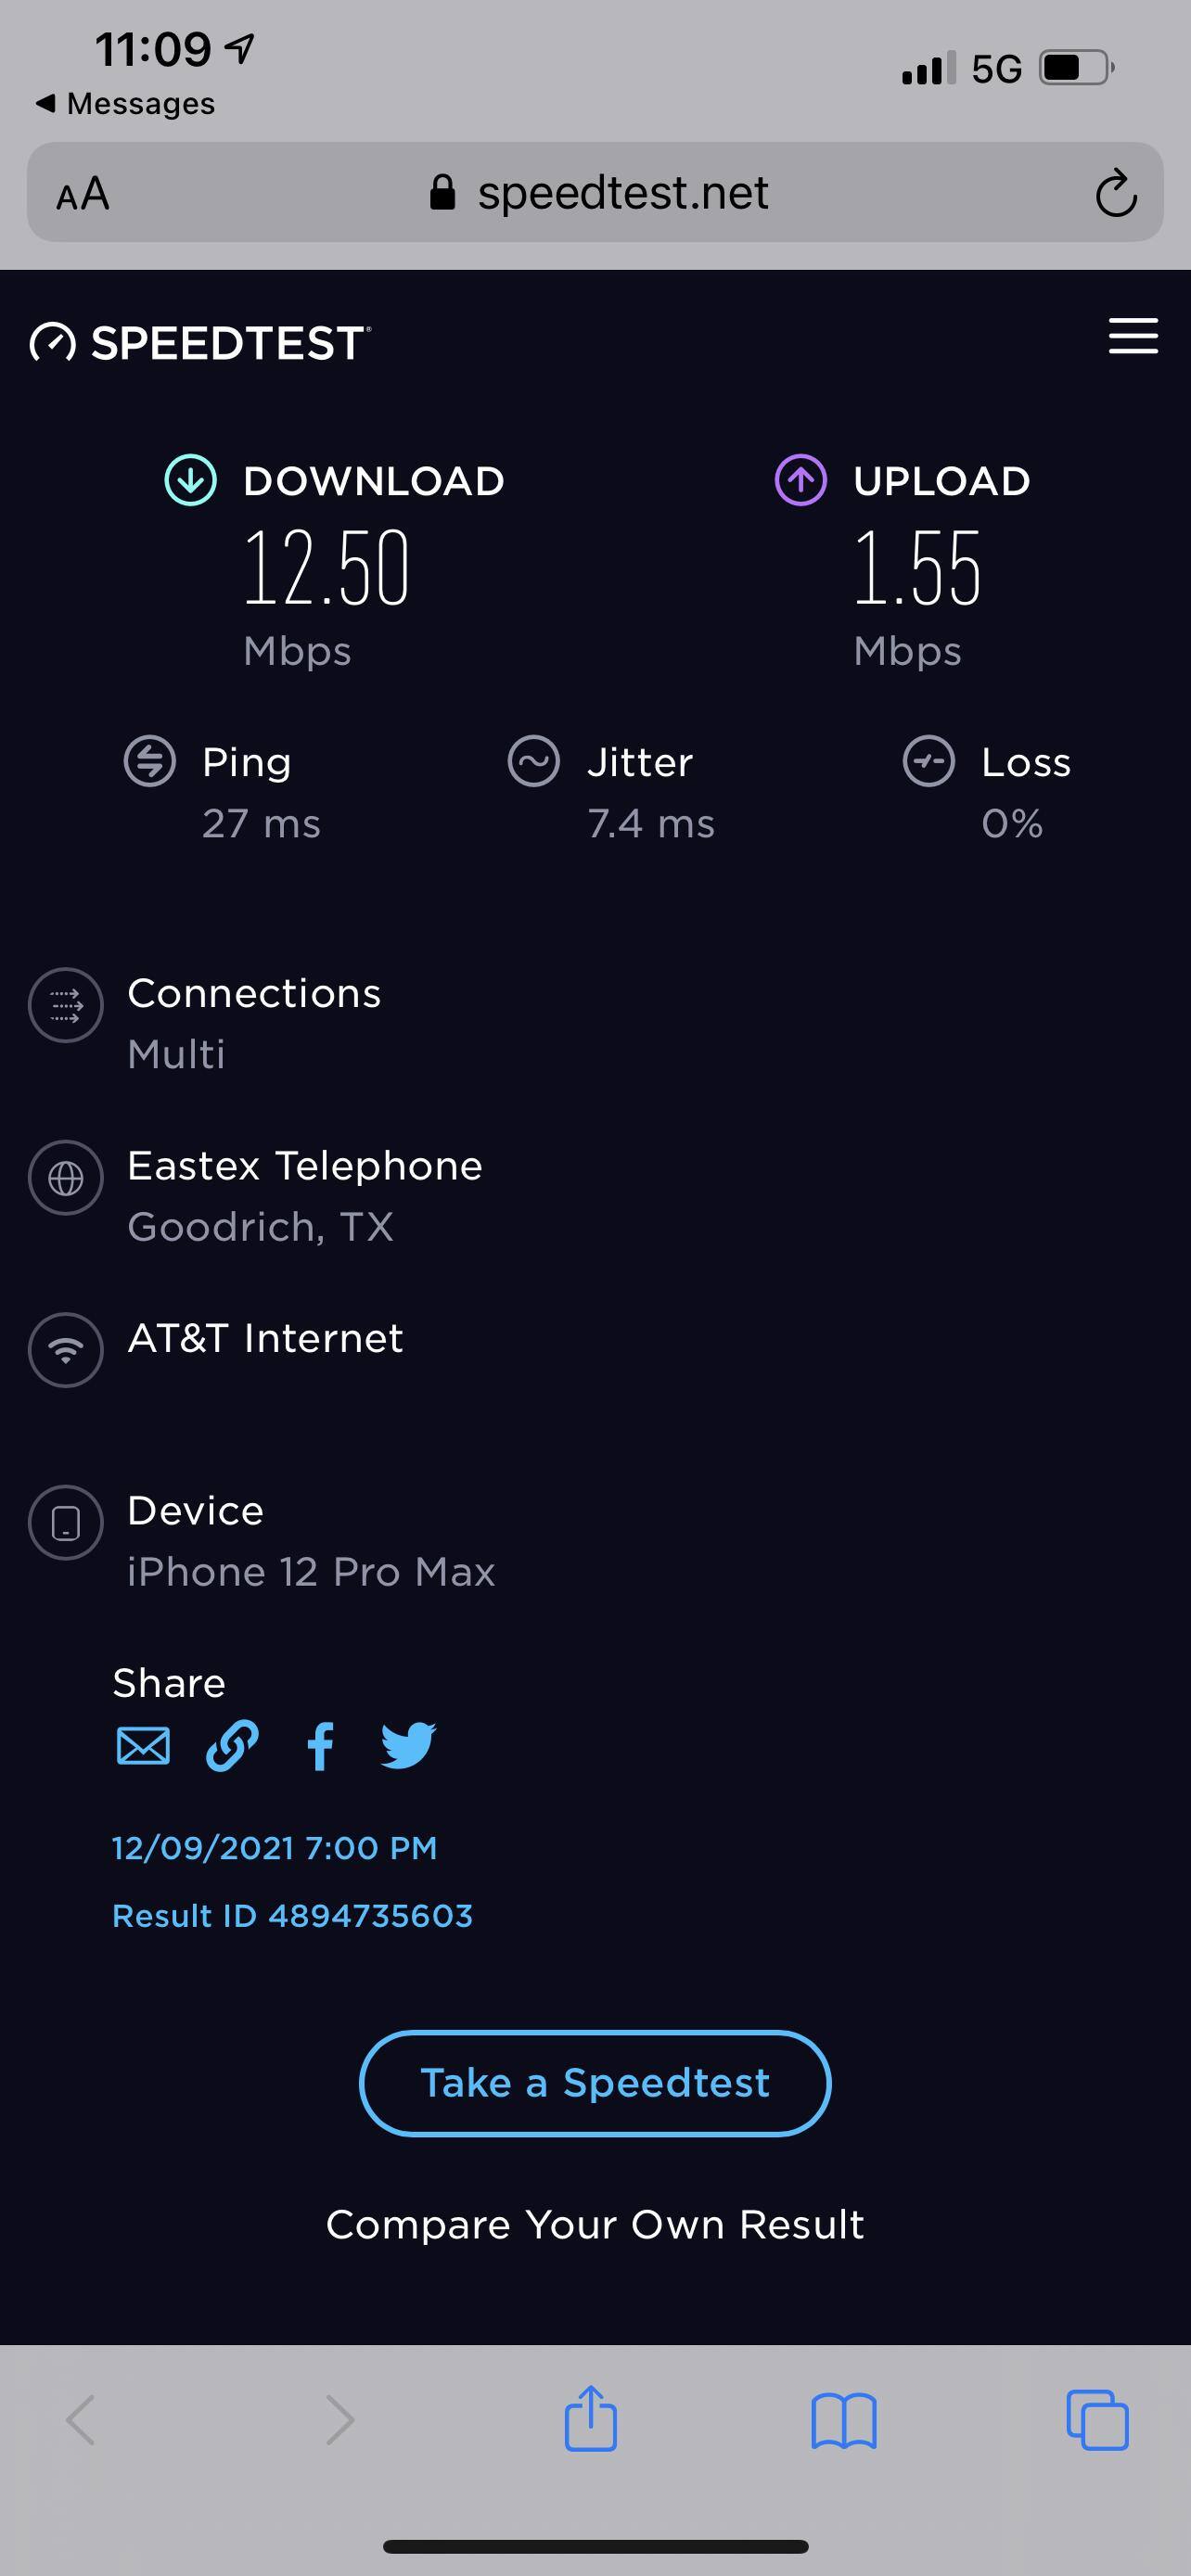Image resolution: width=1191 pixels, height=2576 pixels.
Task: Tap the Connections icon
Action: click(x=66, y=1005)
